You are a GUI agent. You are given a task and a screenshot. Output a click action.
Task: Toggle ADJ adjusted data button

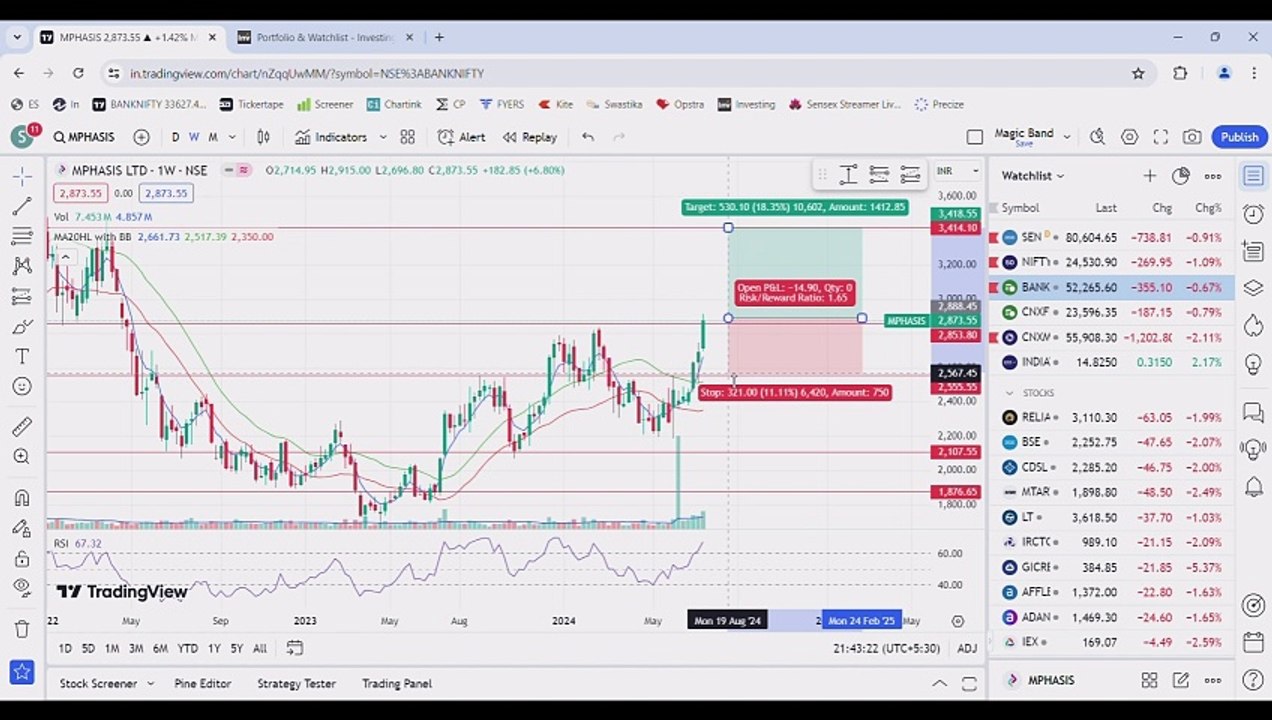coord(967,649)
